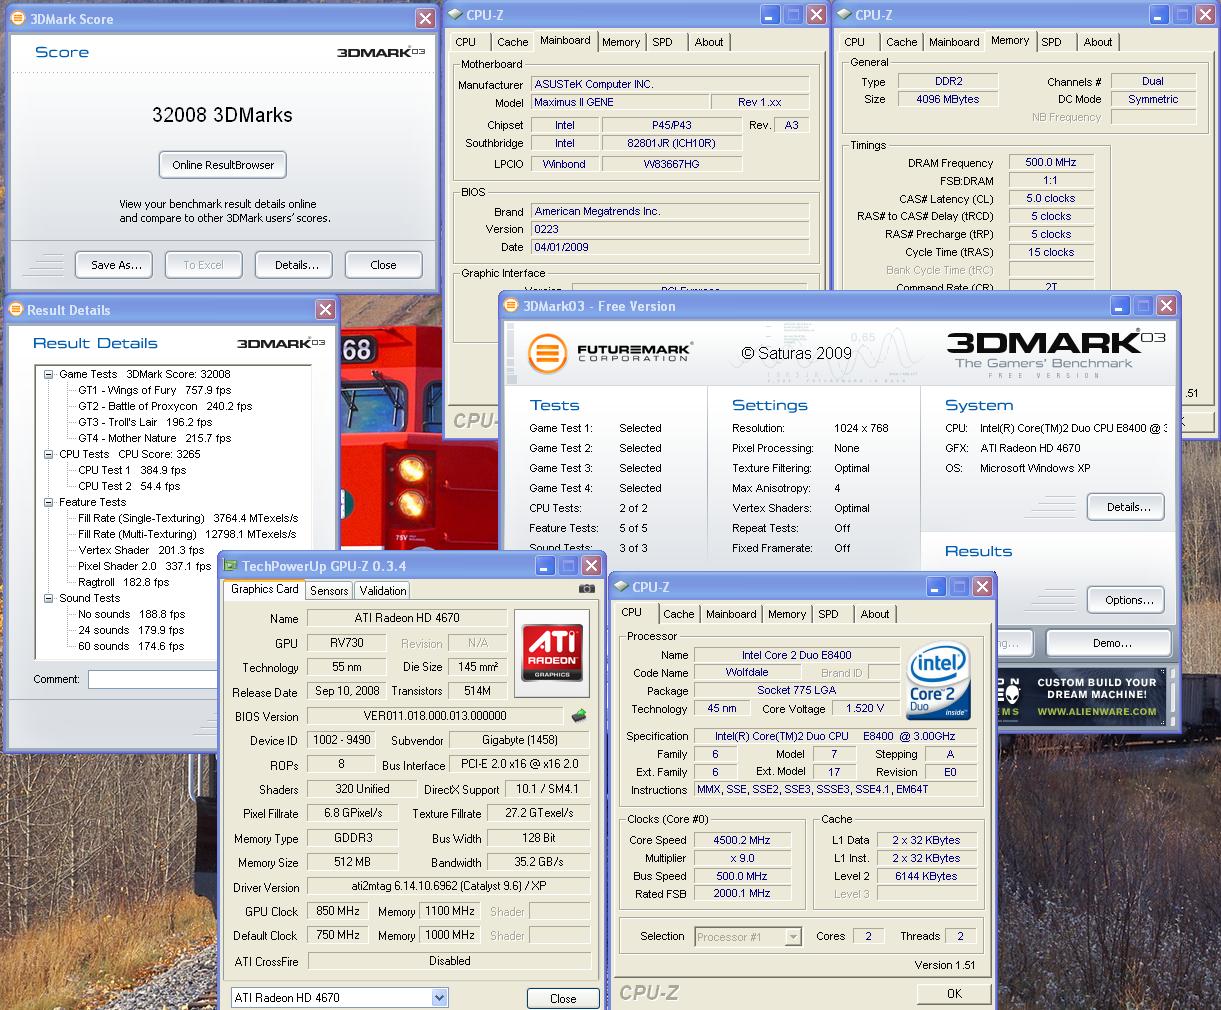The height and width of the screenshot is (1010, 1221).
Task: Click the GPU-Z screenshot camera icon
Action: [586, 589]
